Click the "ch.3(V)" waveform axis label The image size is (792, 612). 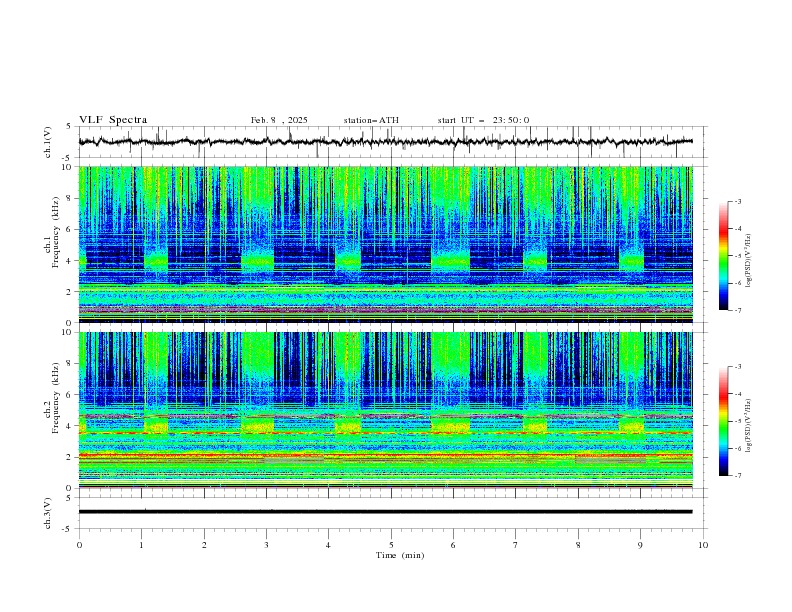tap(48, 513)
